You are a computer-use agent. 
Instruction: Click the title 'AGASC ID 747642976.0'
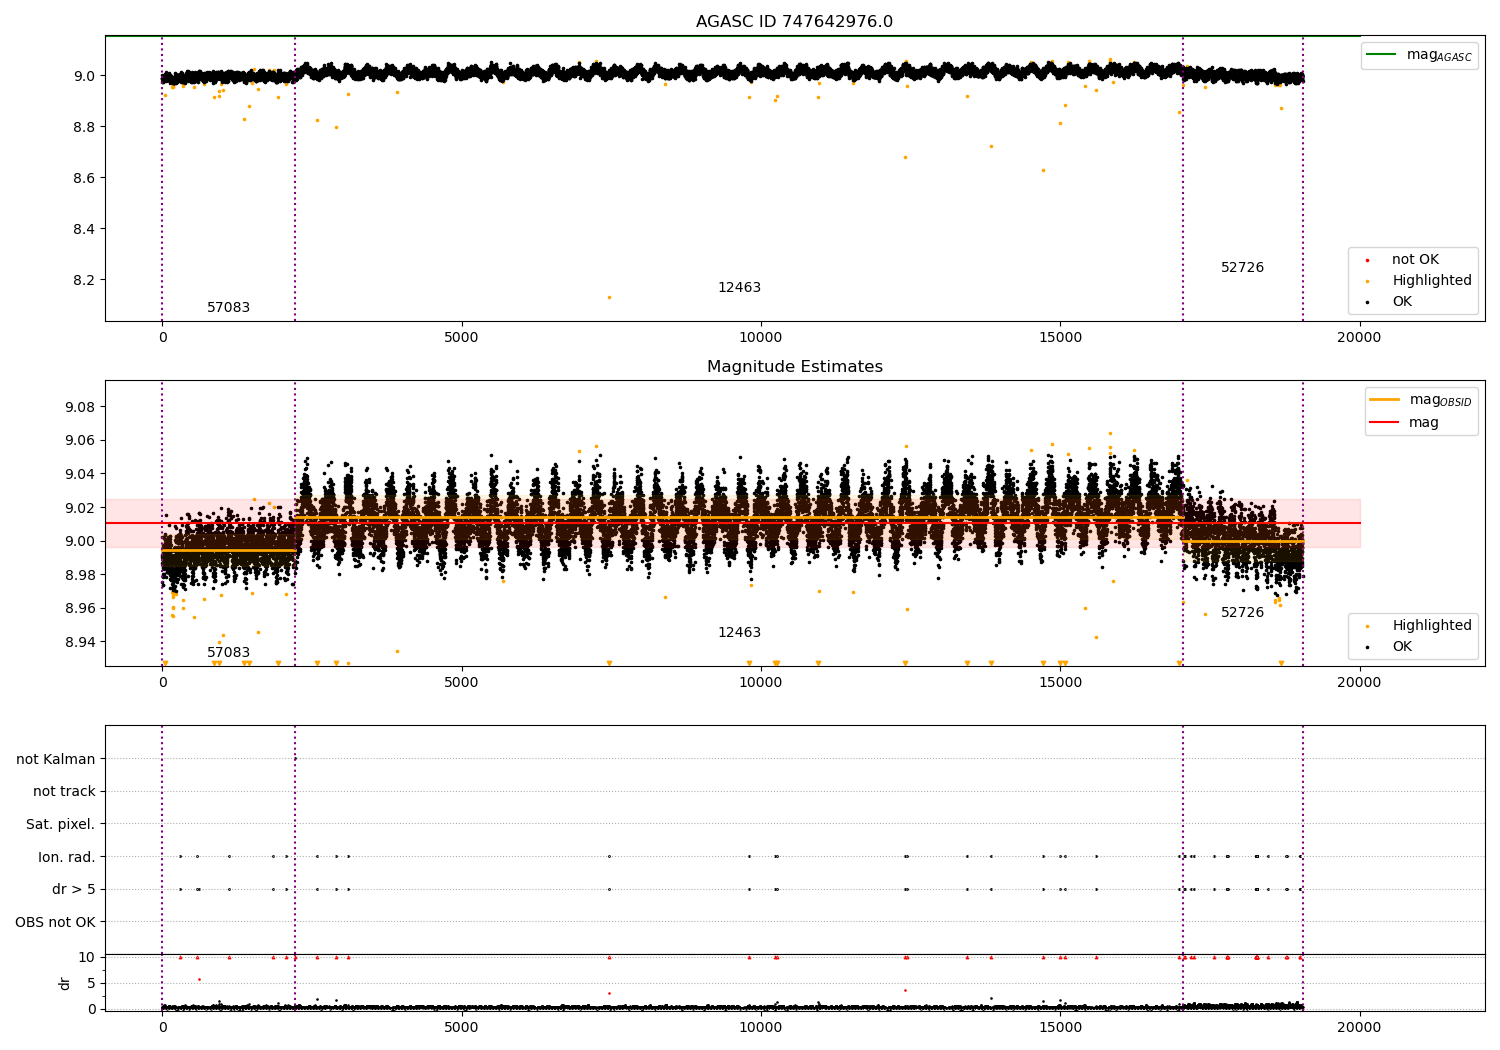pos(794,22)
